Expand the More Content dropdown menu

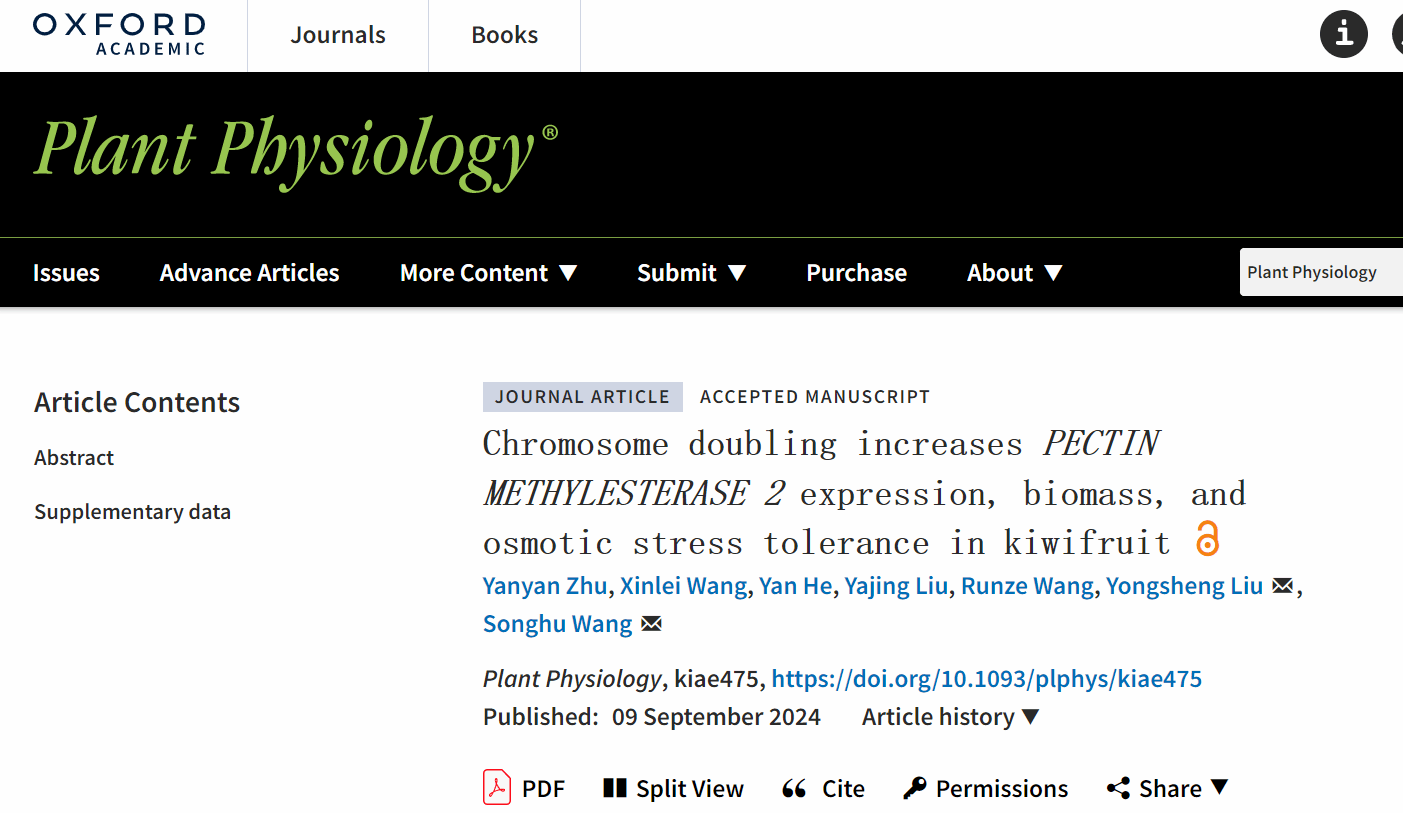[488, 273]
